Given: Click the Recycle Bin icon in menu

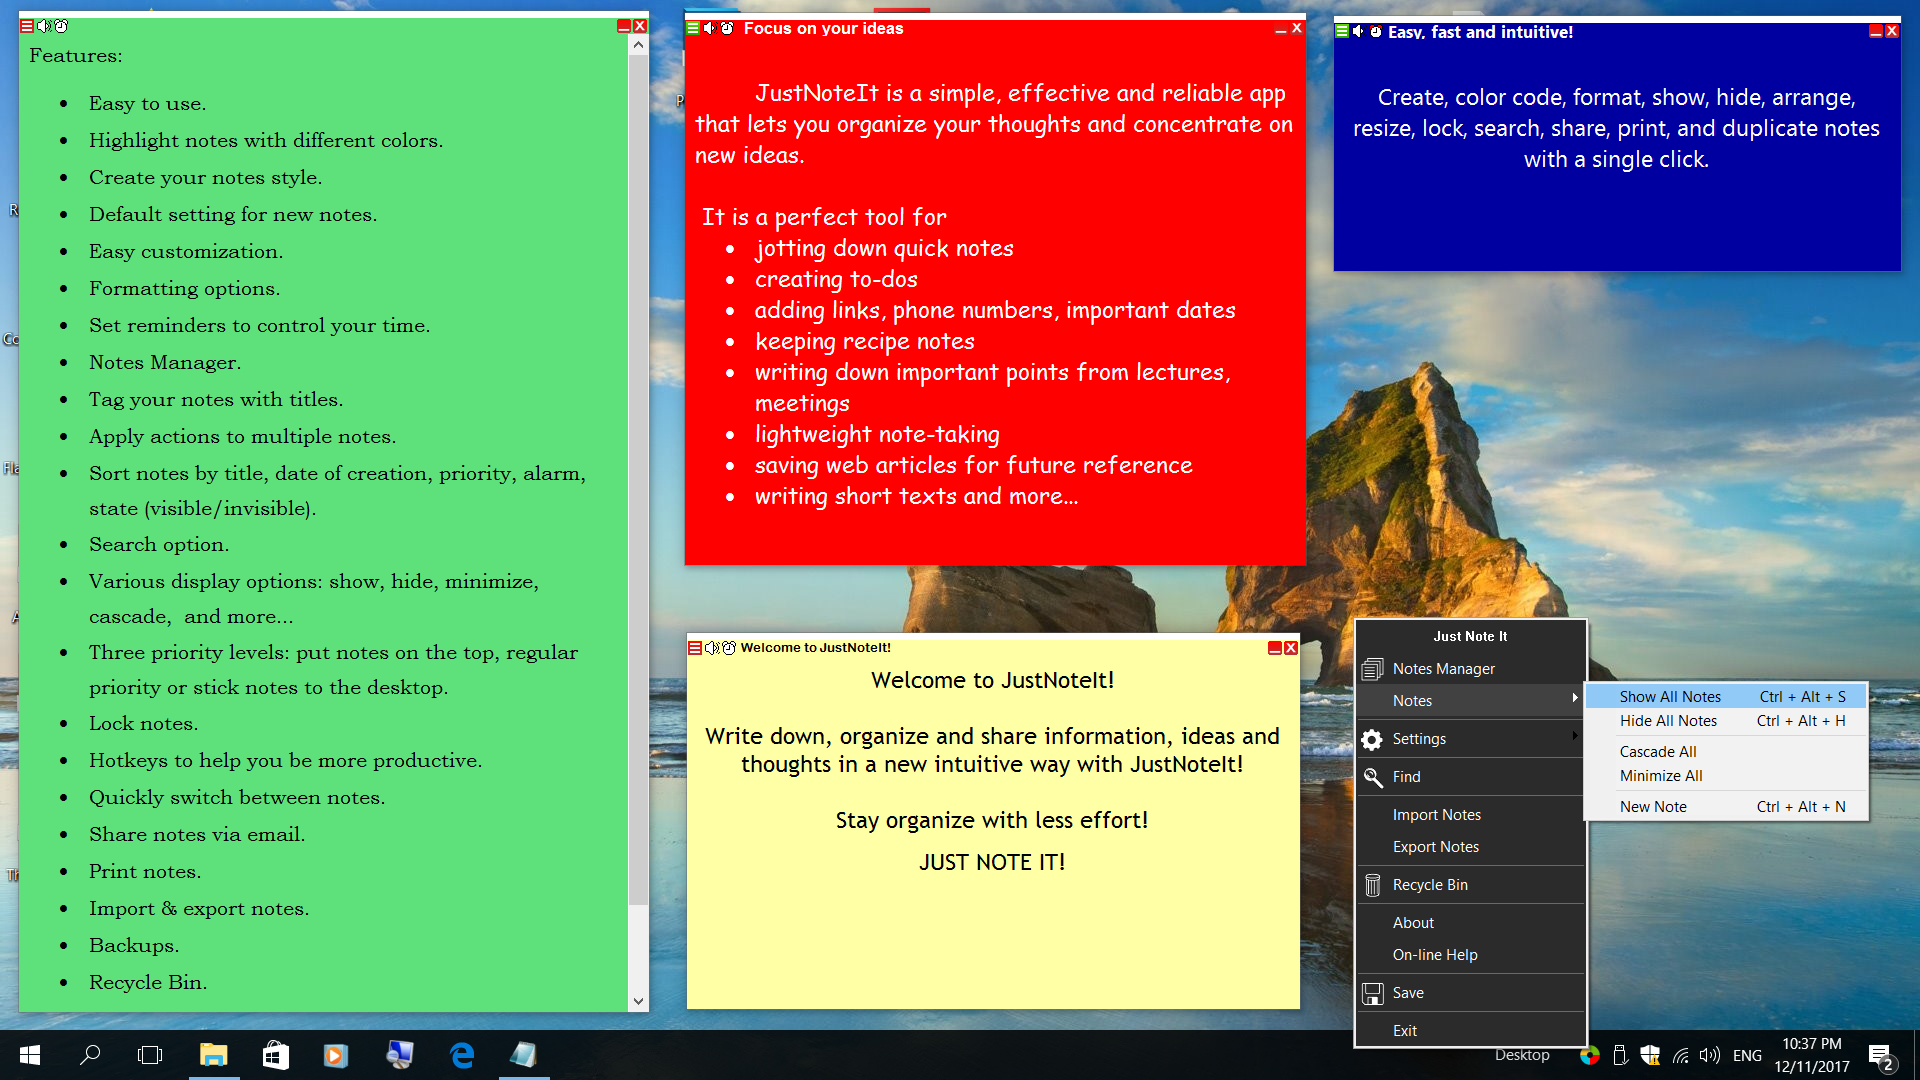Looking at the screenshot, I should [x=1377, y=884].
